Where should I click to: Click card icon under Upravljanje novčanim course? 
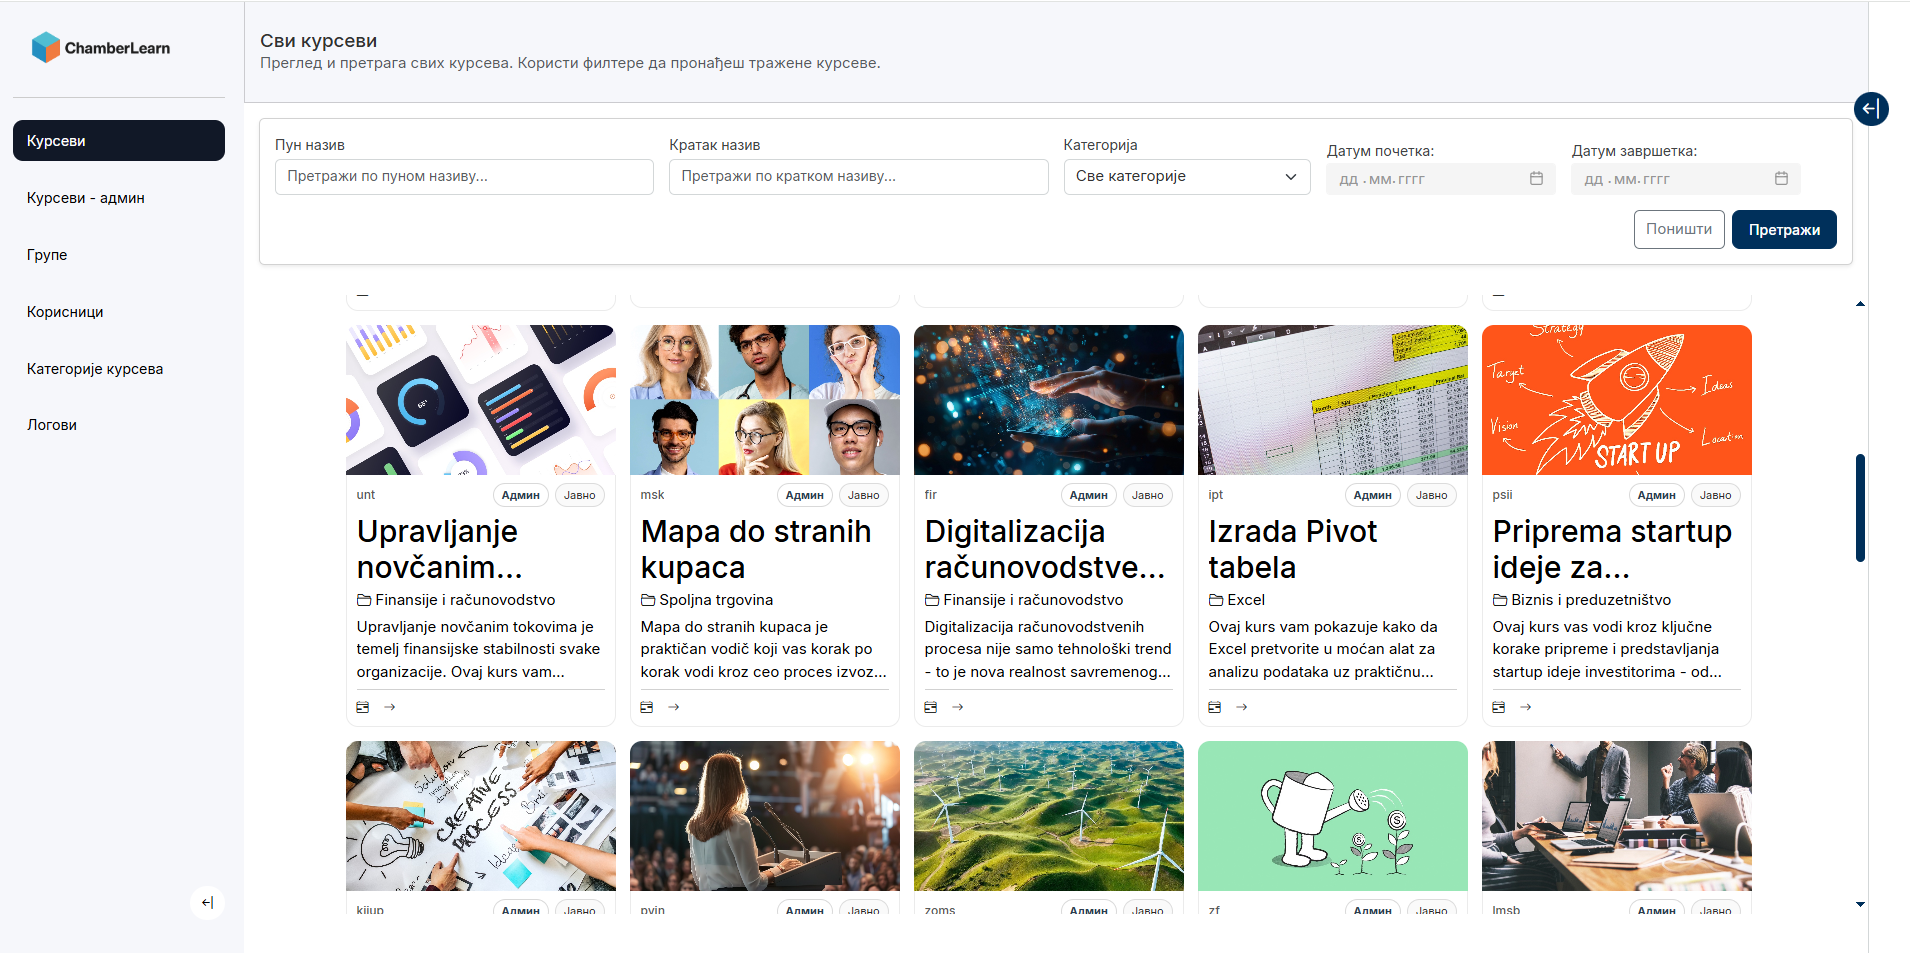click(x=363, y=707)
